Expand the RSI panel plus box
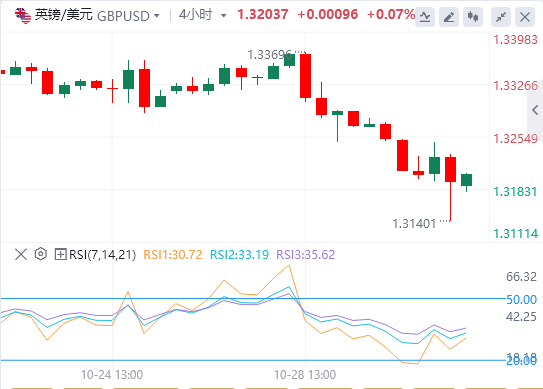 pyautogui.click(x=60, y=255)
